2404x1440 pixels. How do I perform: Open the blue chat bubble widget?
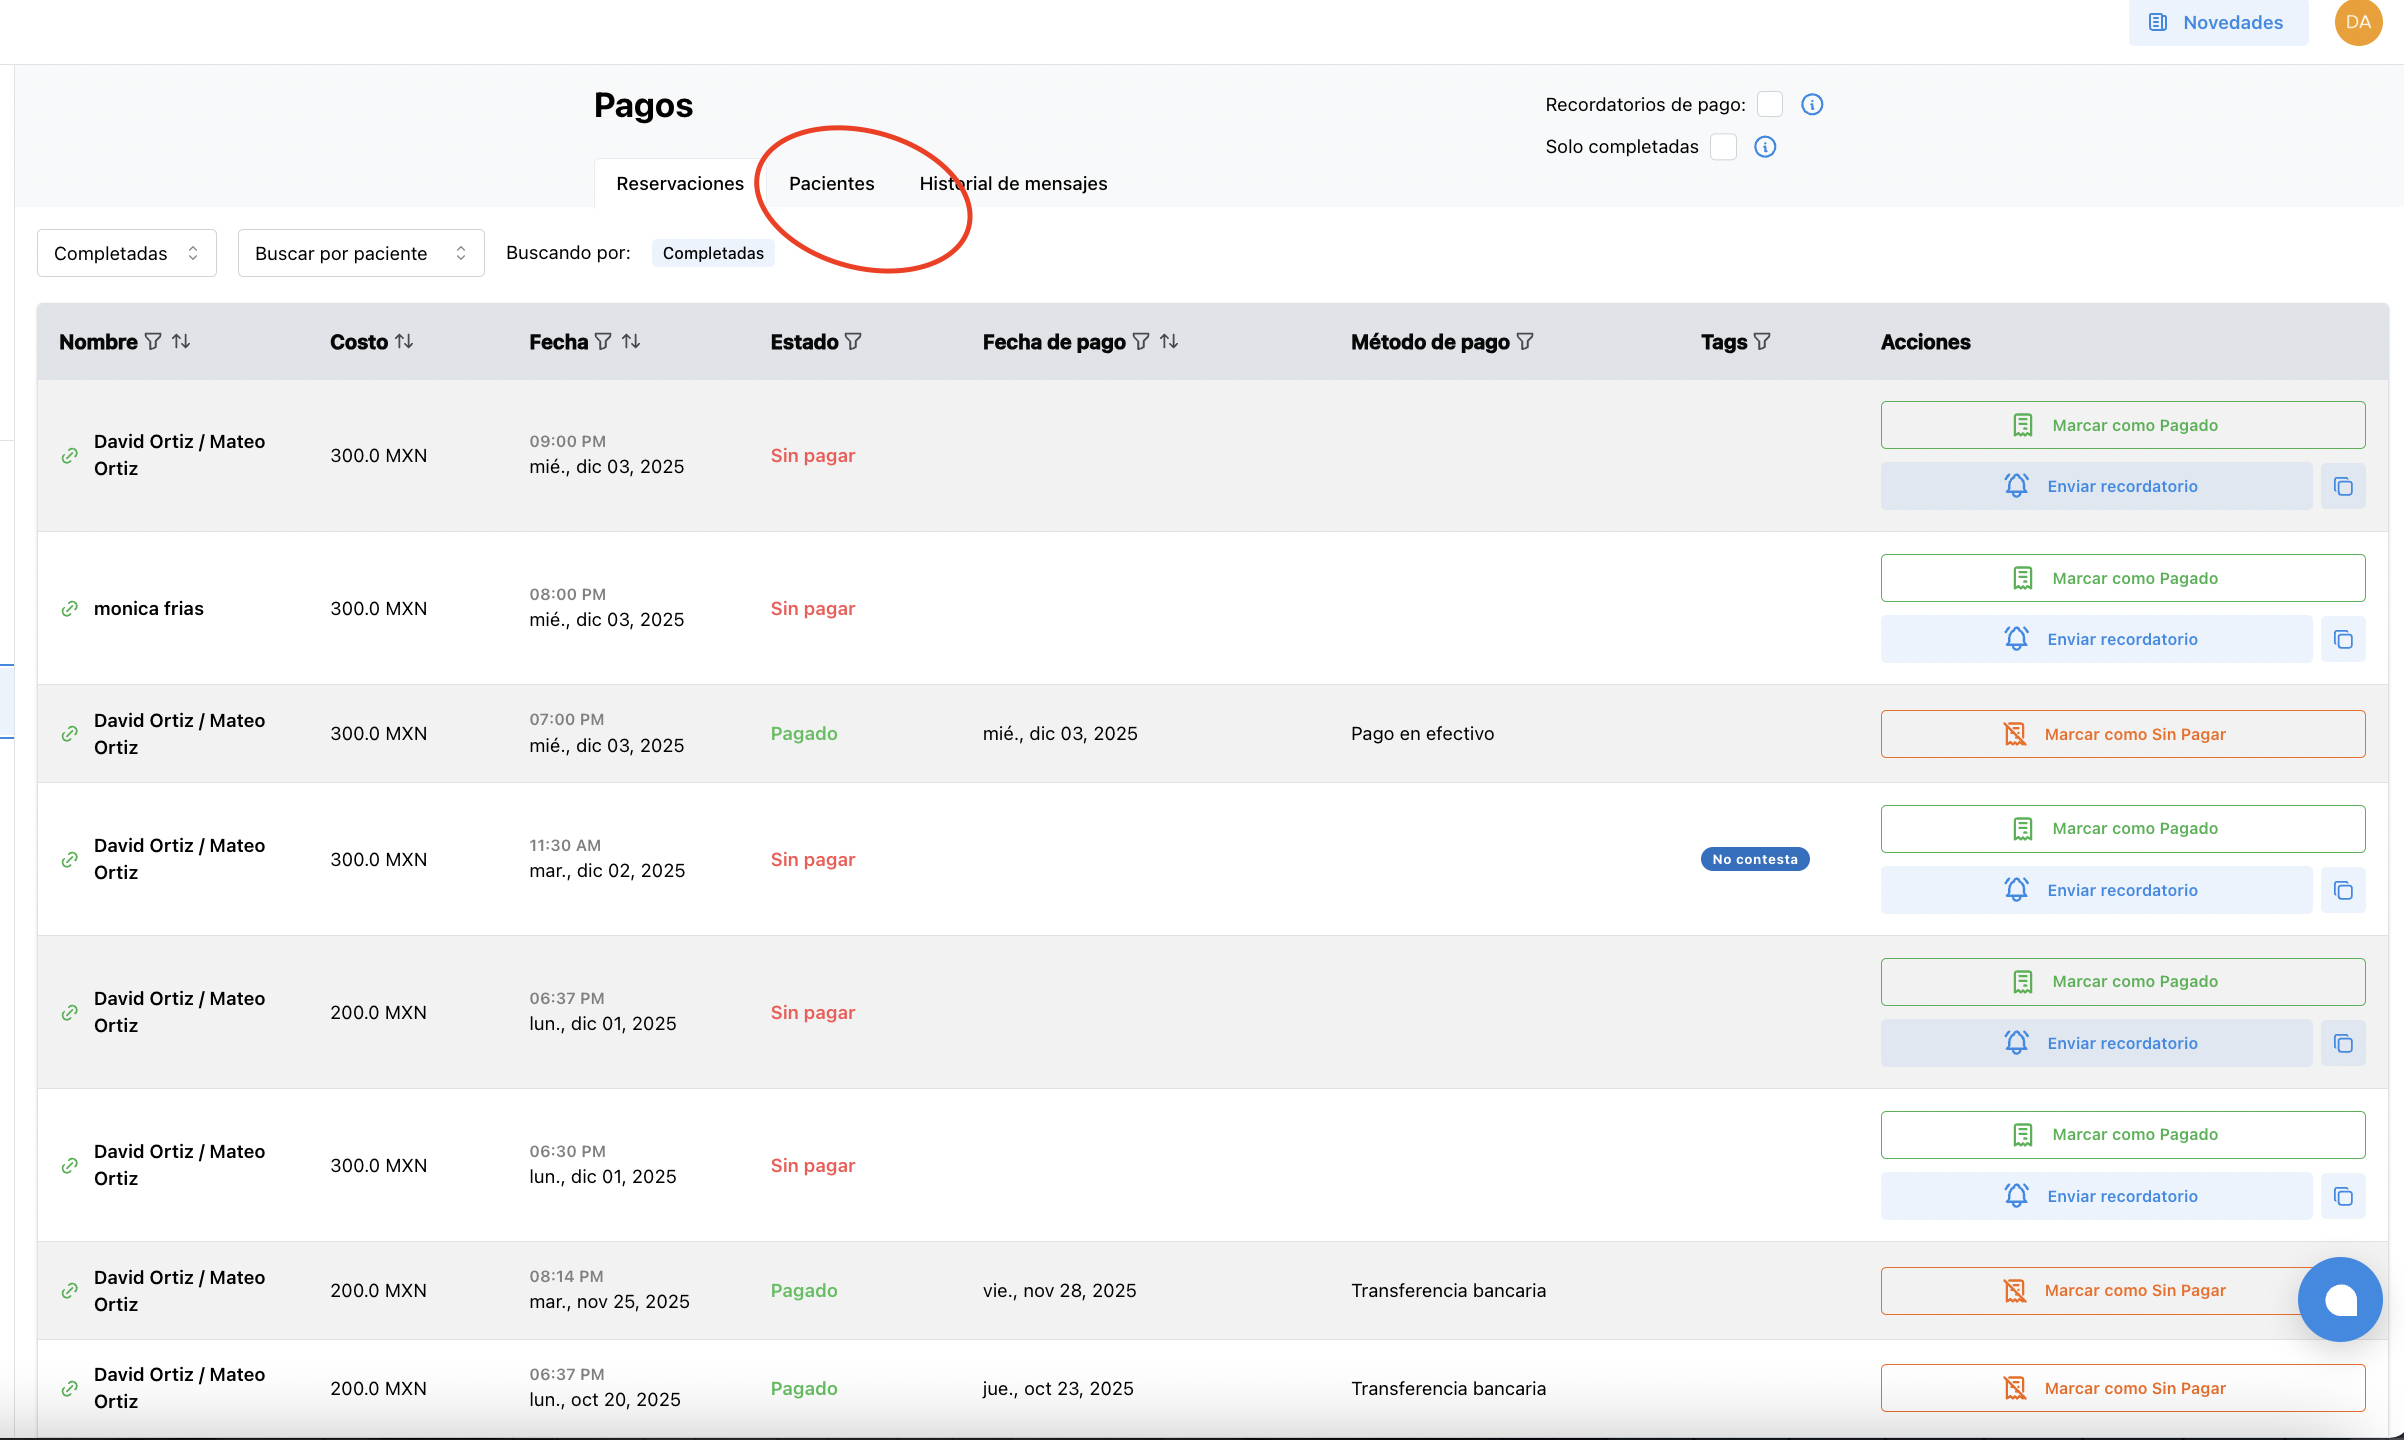(2340, 1299)
